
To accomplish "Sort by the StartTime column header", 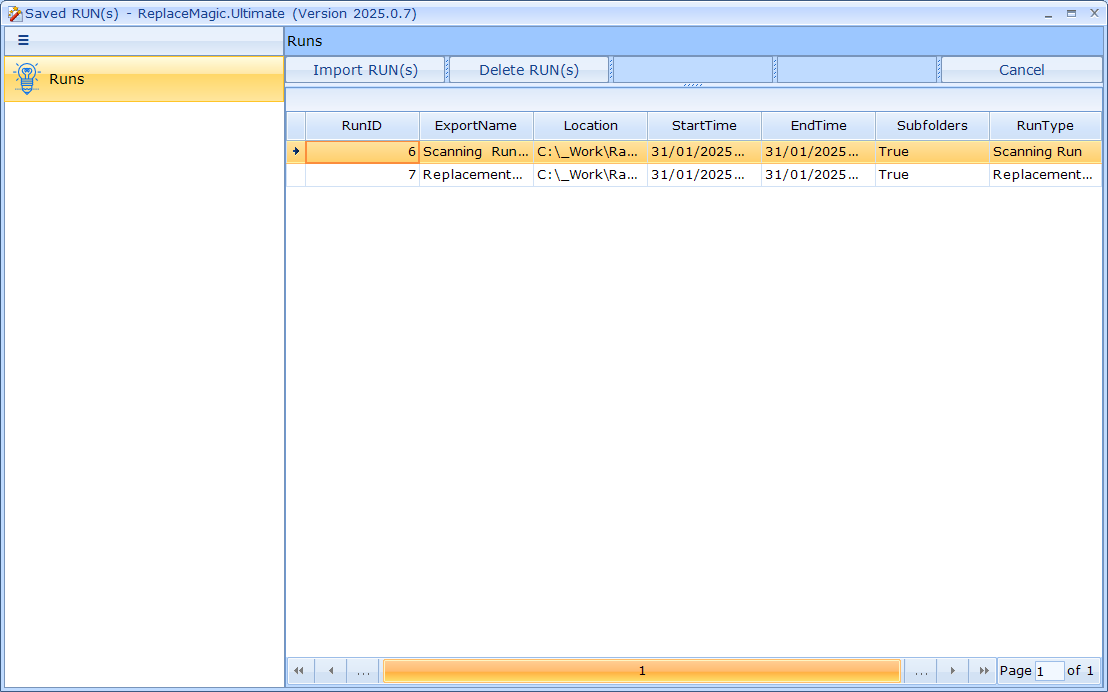I will 704,126.
